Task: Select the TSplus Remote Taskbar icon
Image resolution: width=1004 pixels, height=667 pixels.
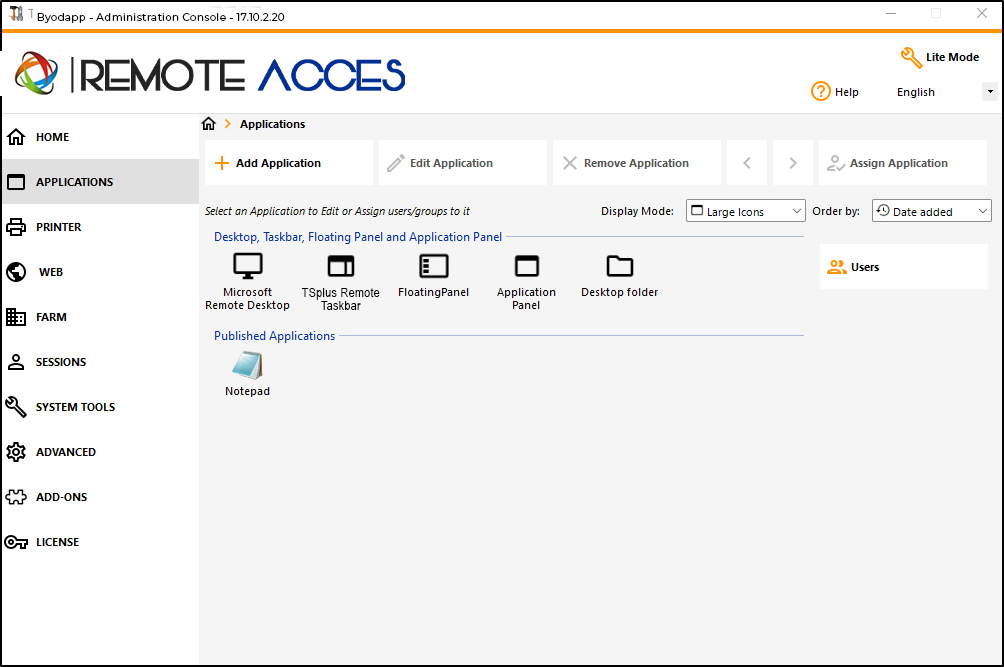Action: point(341,266)
